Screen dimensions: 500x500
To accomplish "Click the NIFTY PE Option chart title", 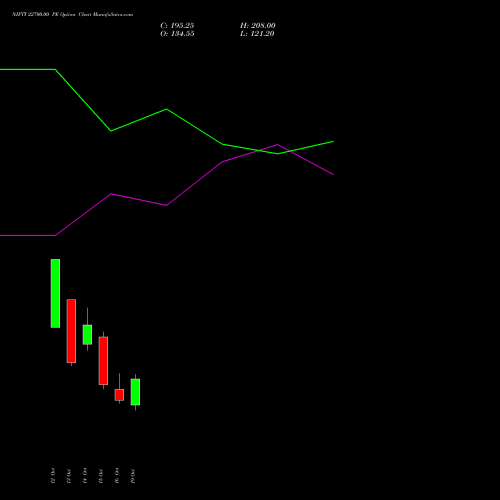I will [72, 14].
